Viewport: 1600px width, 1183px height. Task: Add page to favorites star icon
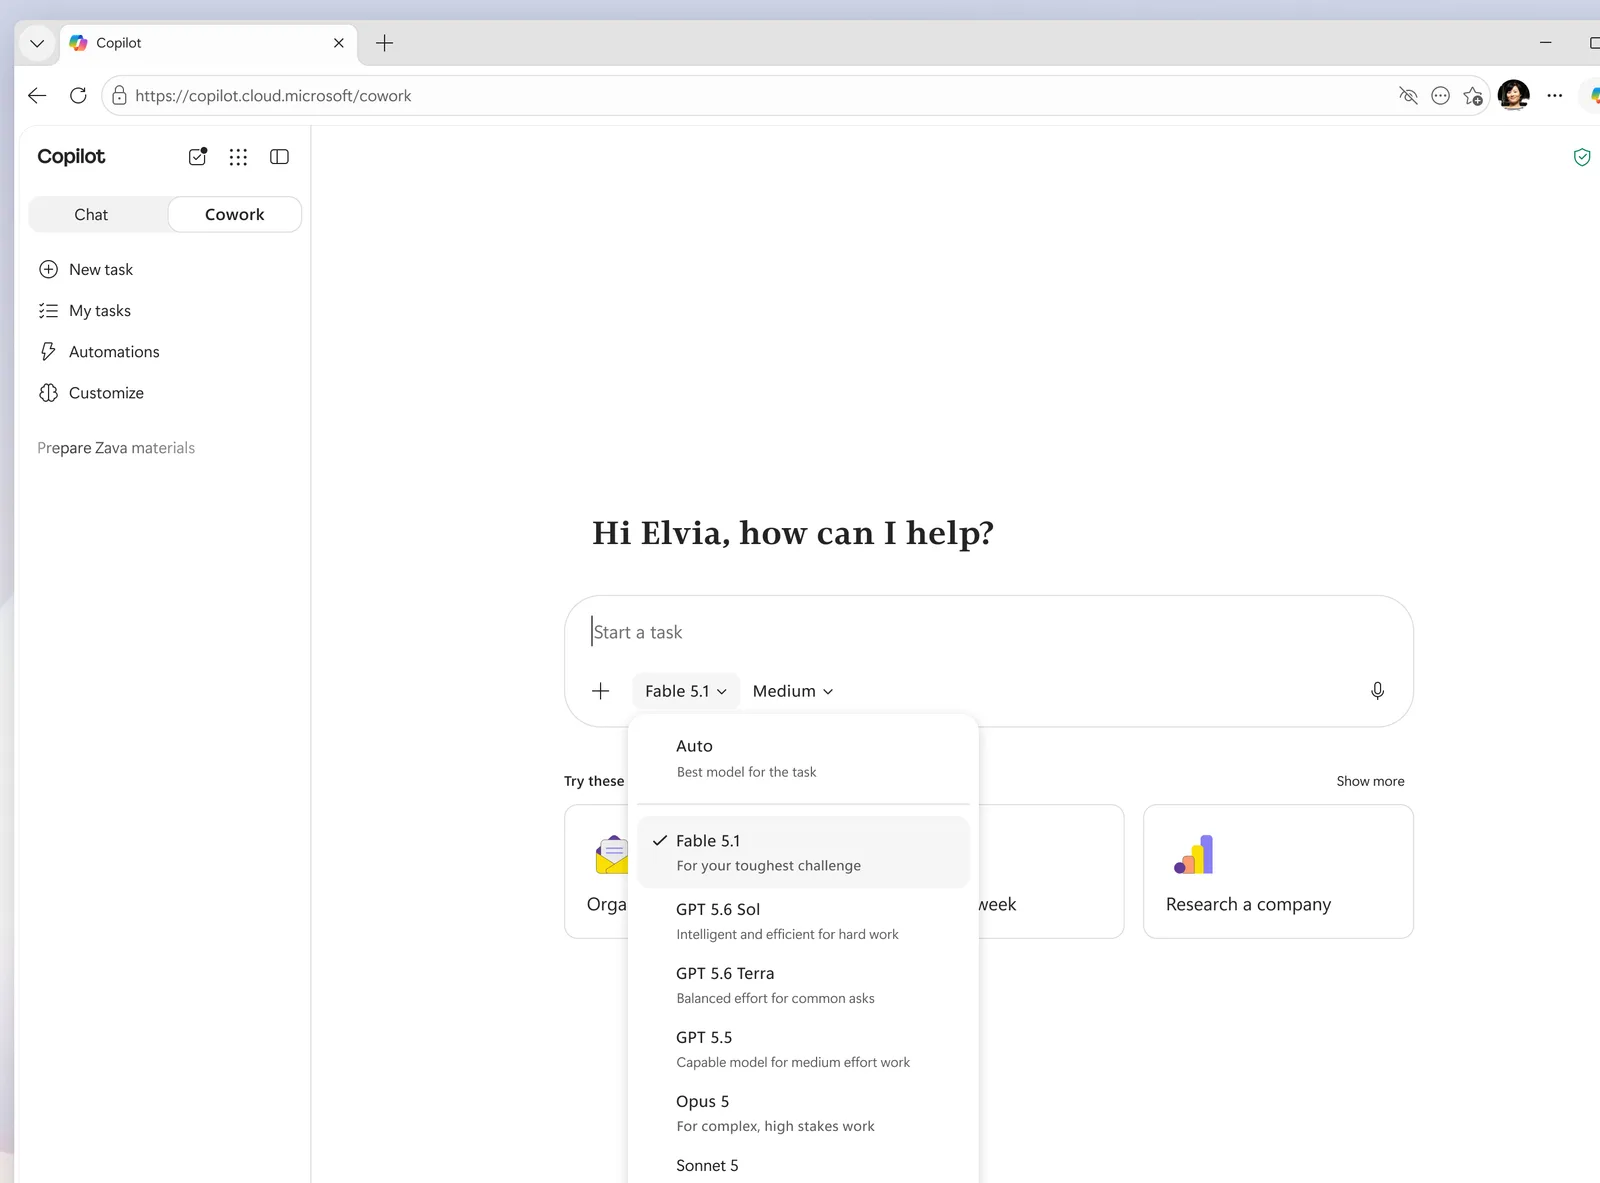(x=1473, y=96)
